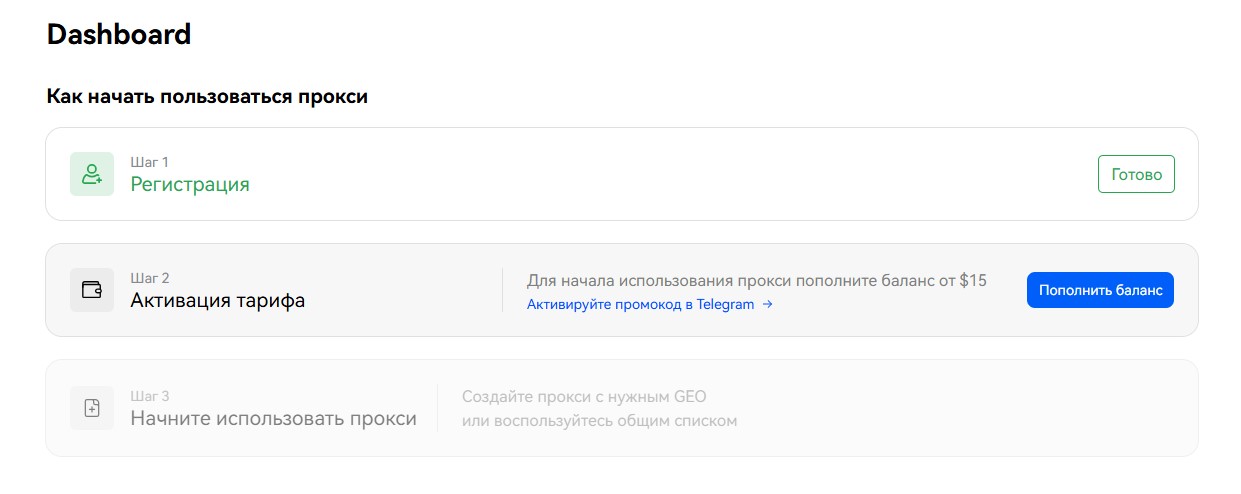The width and height of the screenshot is (1241, 494).
Task: Click the "Регистрация" step title
Action: pos(190,185)
